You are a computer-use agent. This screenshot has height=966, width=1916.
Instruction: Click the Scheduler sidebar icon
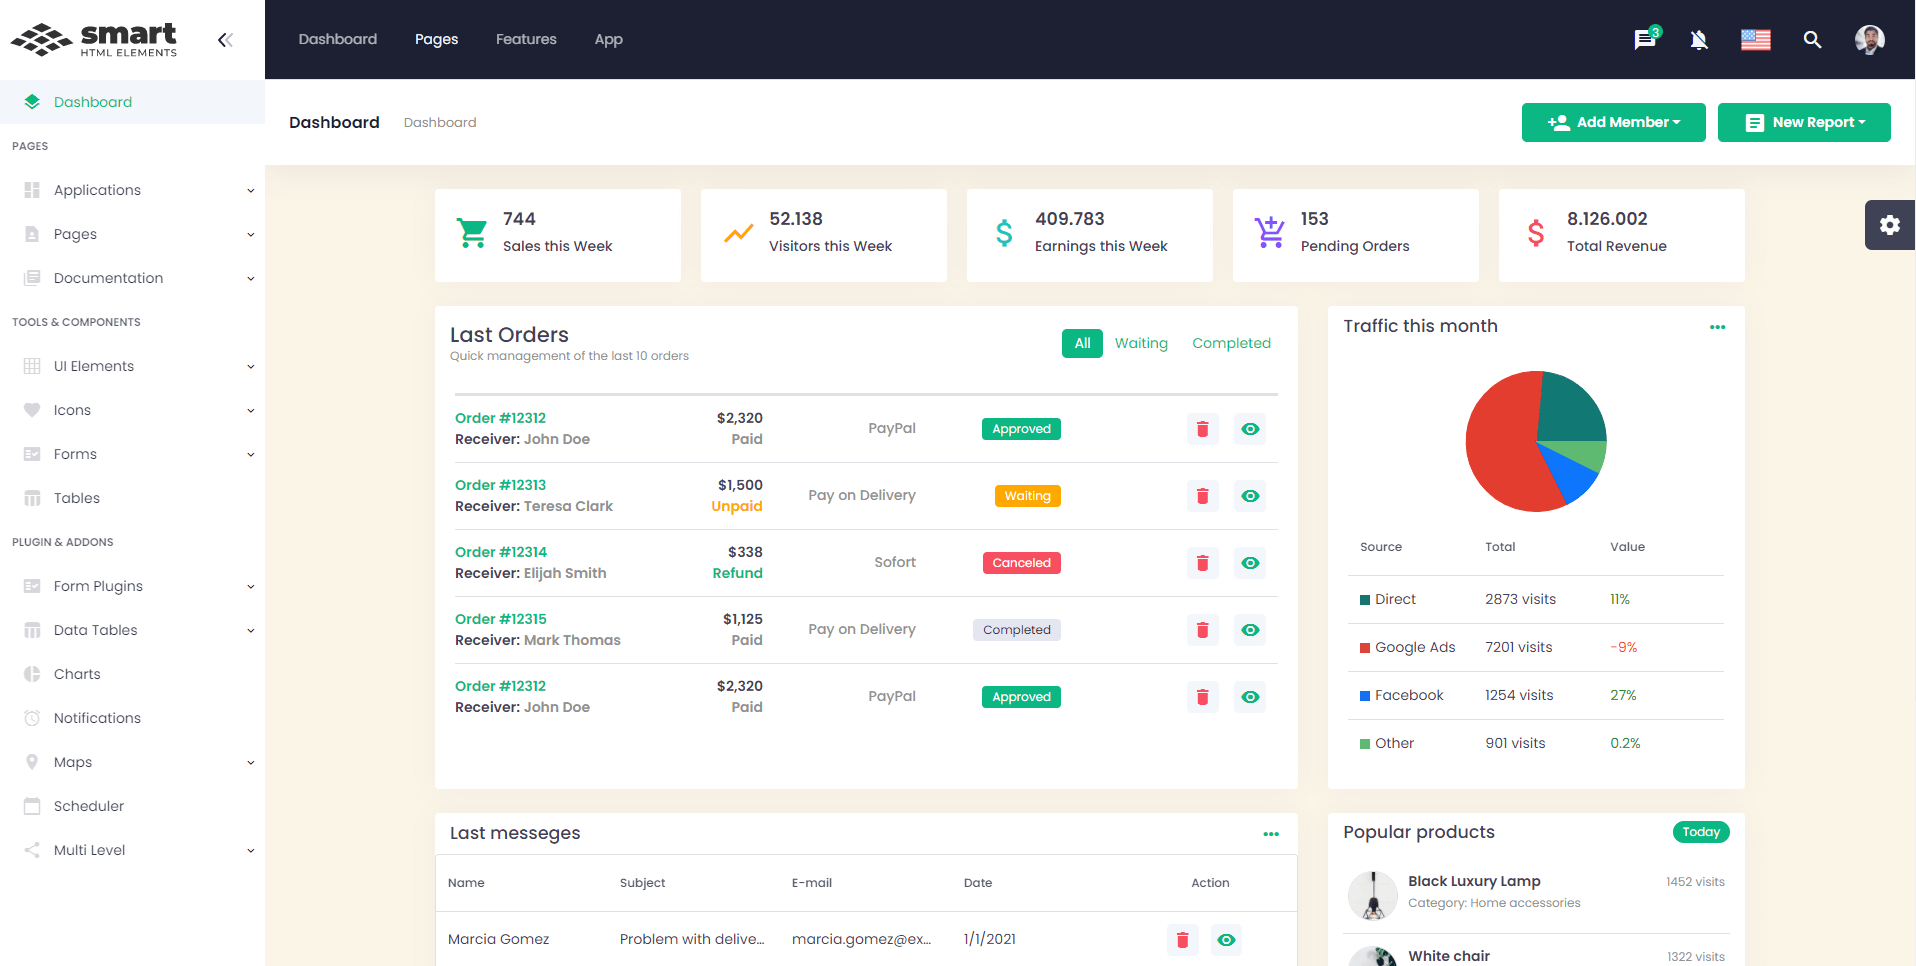pos(32,806)
